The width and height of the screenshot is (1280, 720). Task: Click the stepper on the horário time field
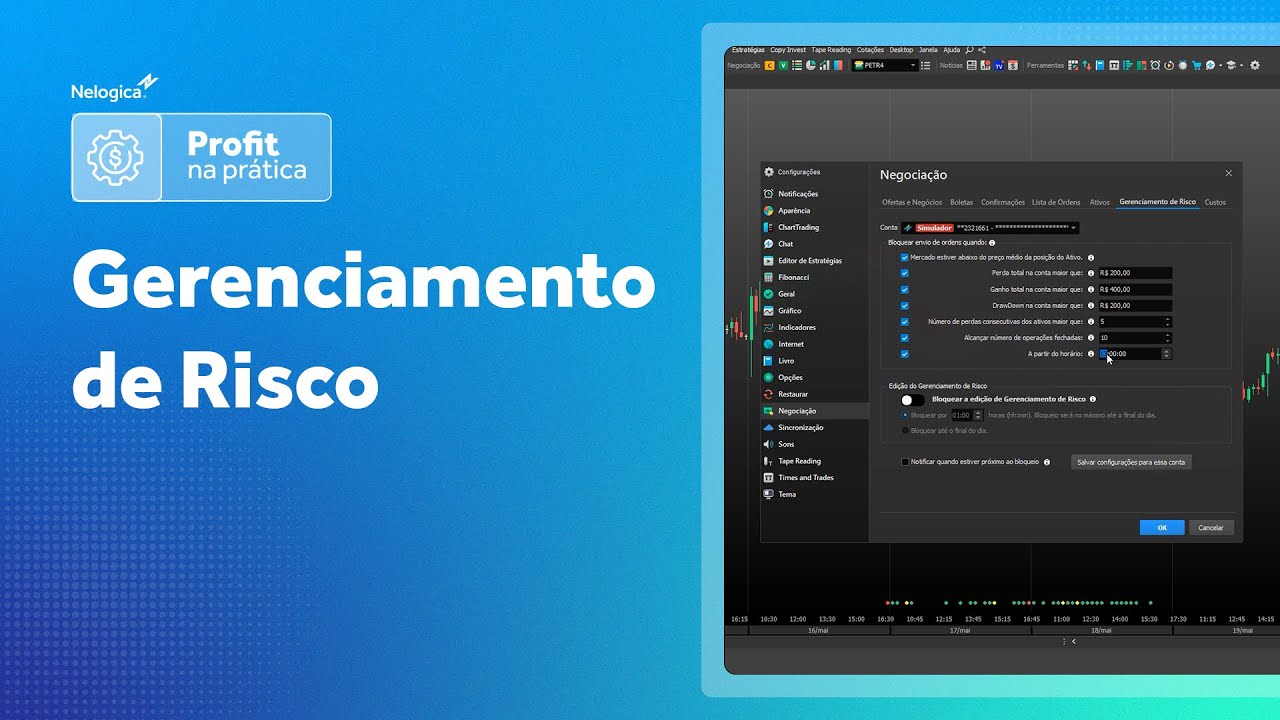coord(1166,354)
